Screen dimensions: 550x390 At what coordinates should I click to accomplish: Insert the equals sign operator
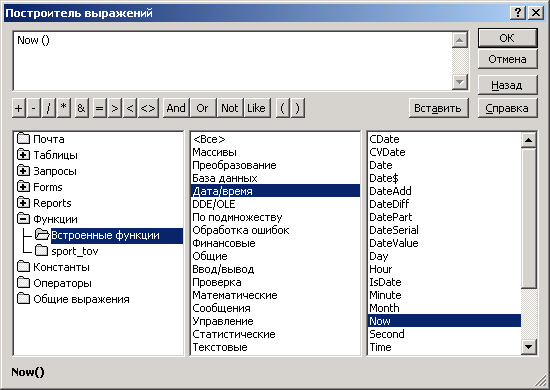[100, 108]
